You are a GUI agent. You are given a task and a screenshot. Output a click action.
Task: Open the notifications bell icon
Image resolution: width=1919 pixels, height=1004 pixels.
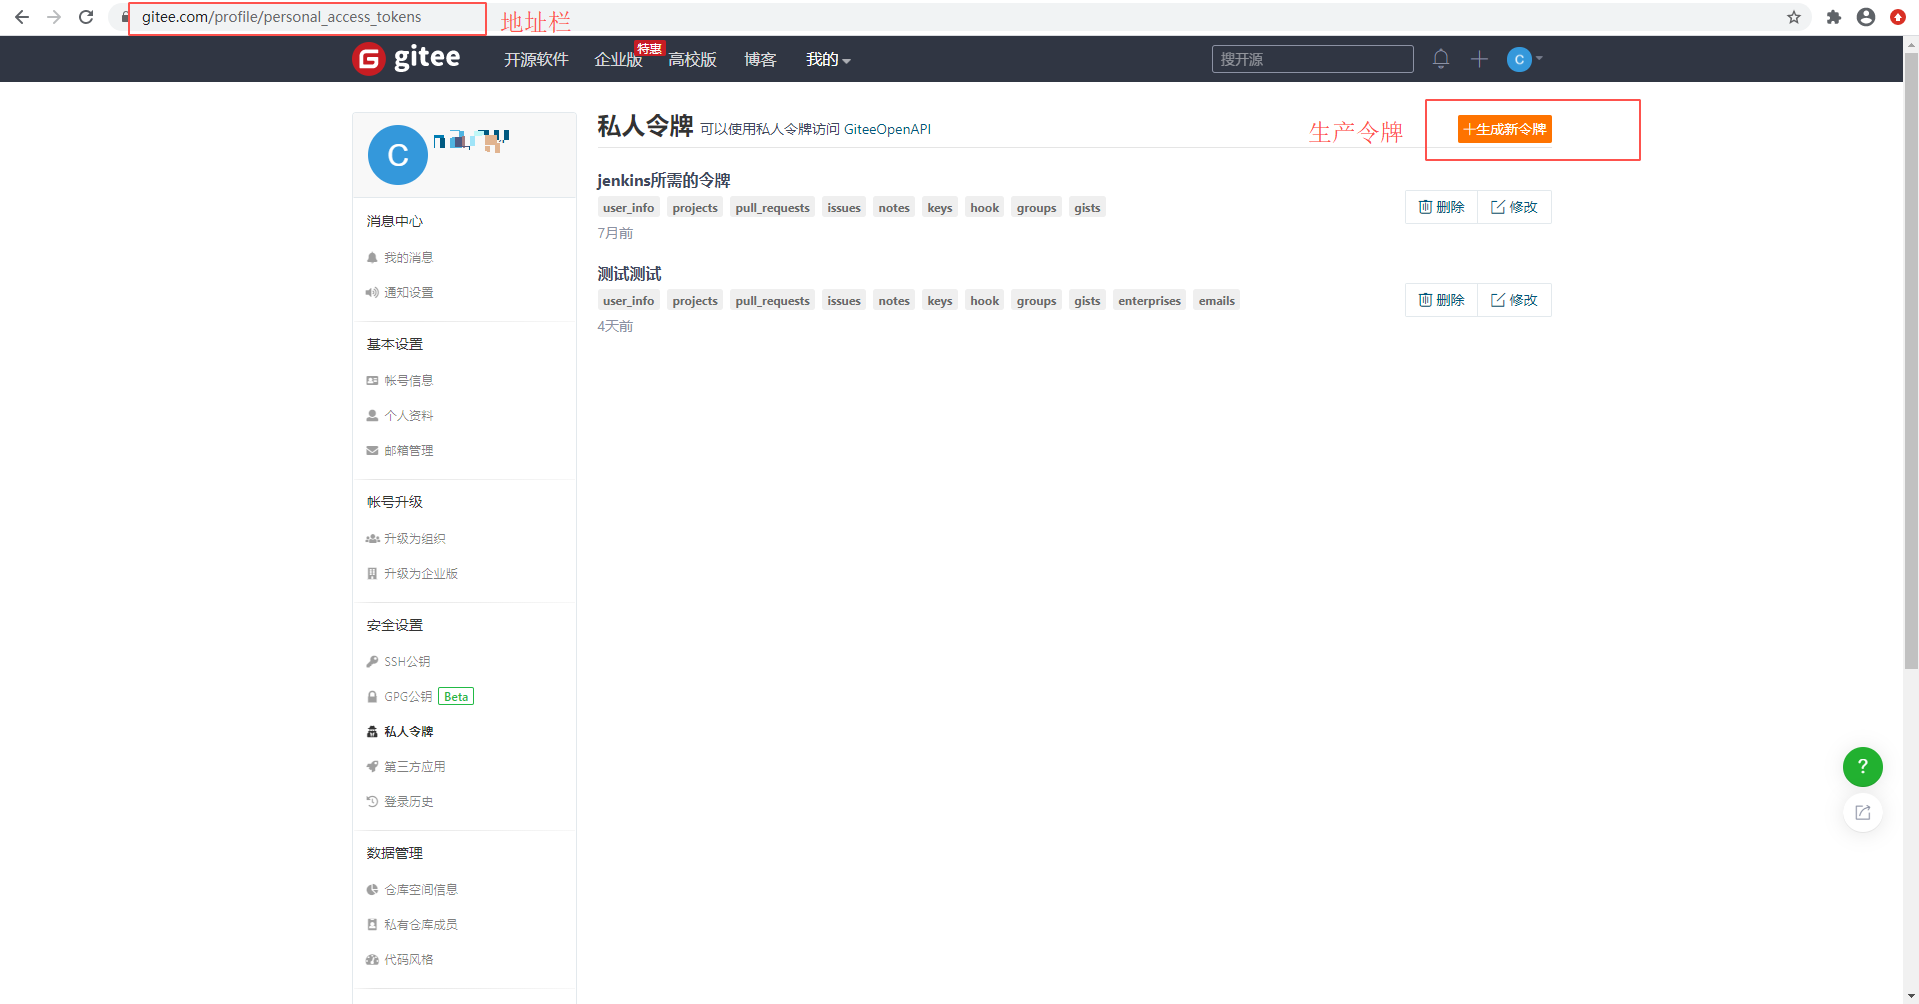1441,59
